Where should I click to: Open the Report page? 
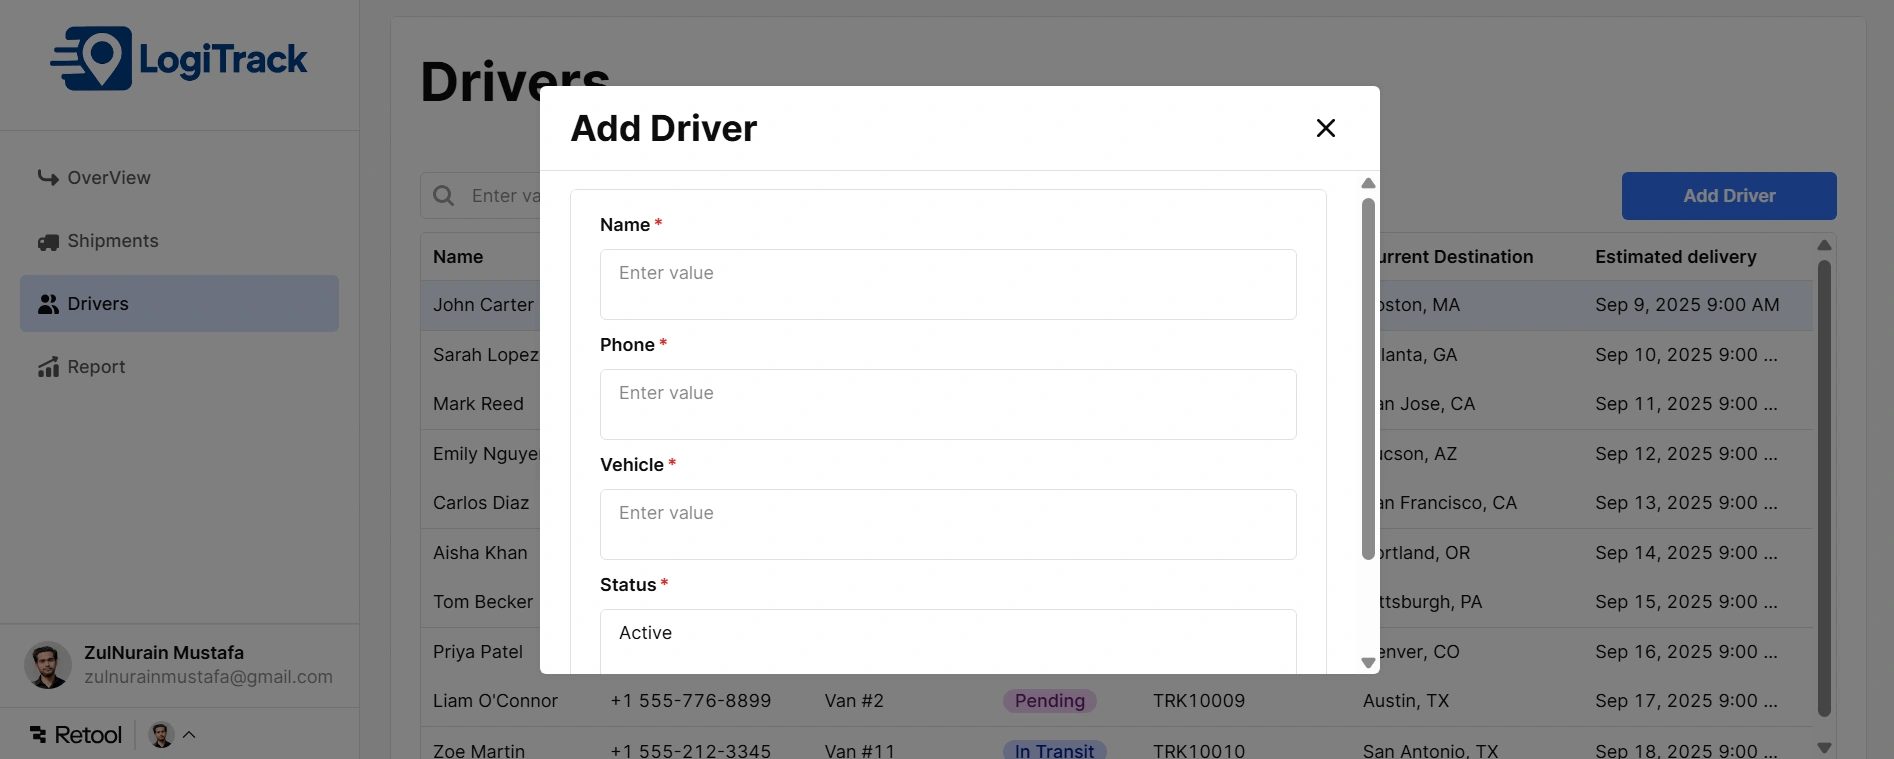(x=180, y=367)
